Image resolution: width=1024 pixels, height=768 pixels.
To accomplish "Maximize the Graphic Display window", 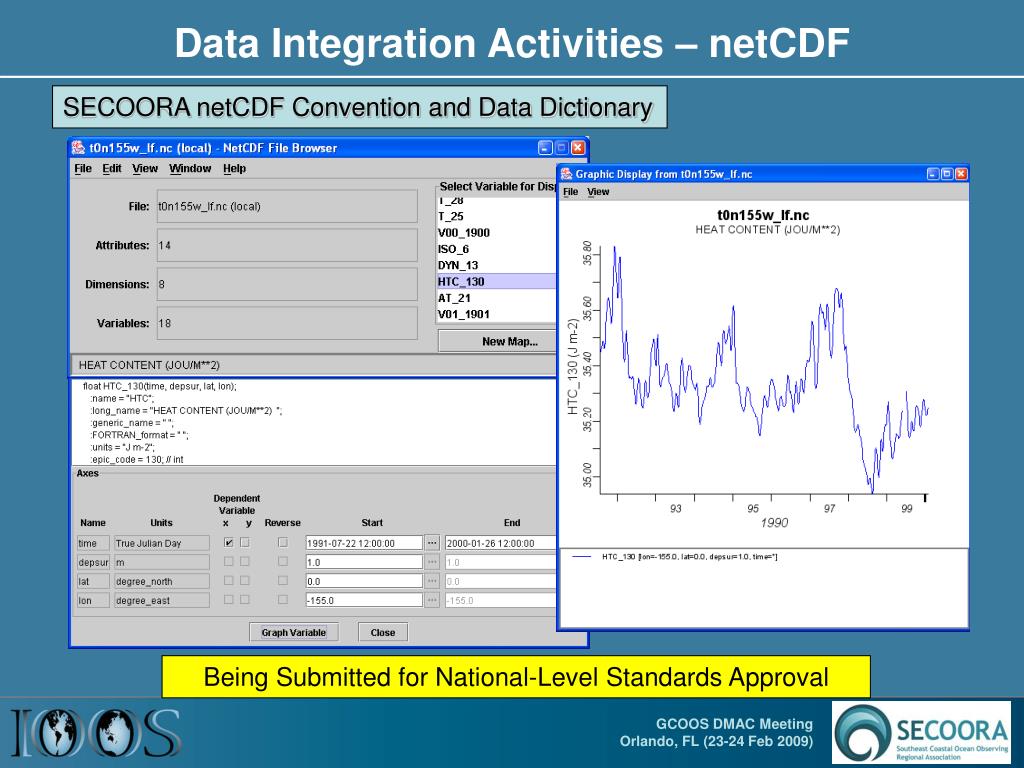I will pyautogui.click(x=947, y=174).
